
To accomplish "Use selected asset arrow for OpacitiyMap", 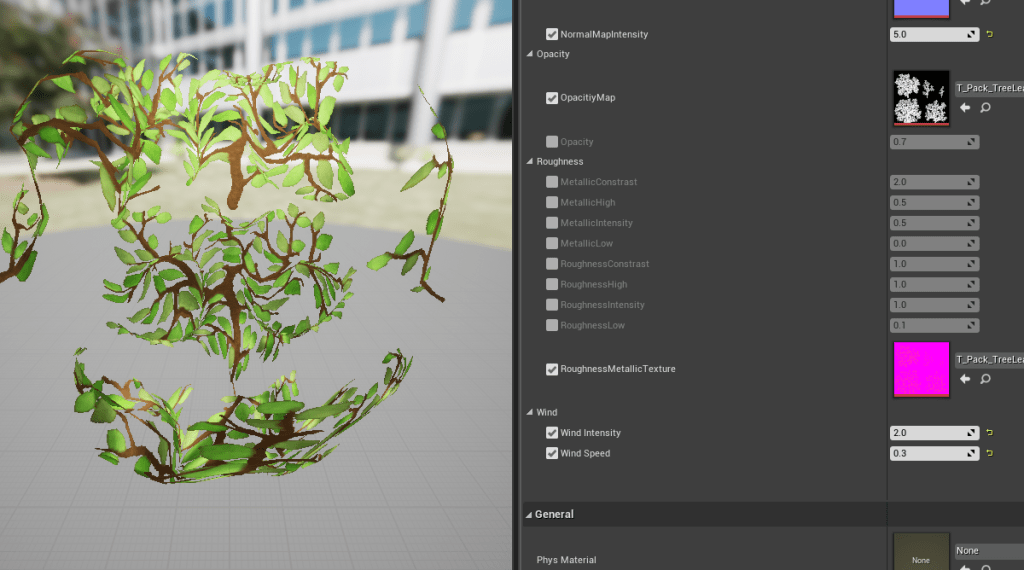I will [x=965, y=108].
